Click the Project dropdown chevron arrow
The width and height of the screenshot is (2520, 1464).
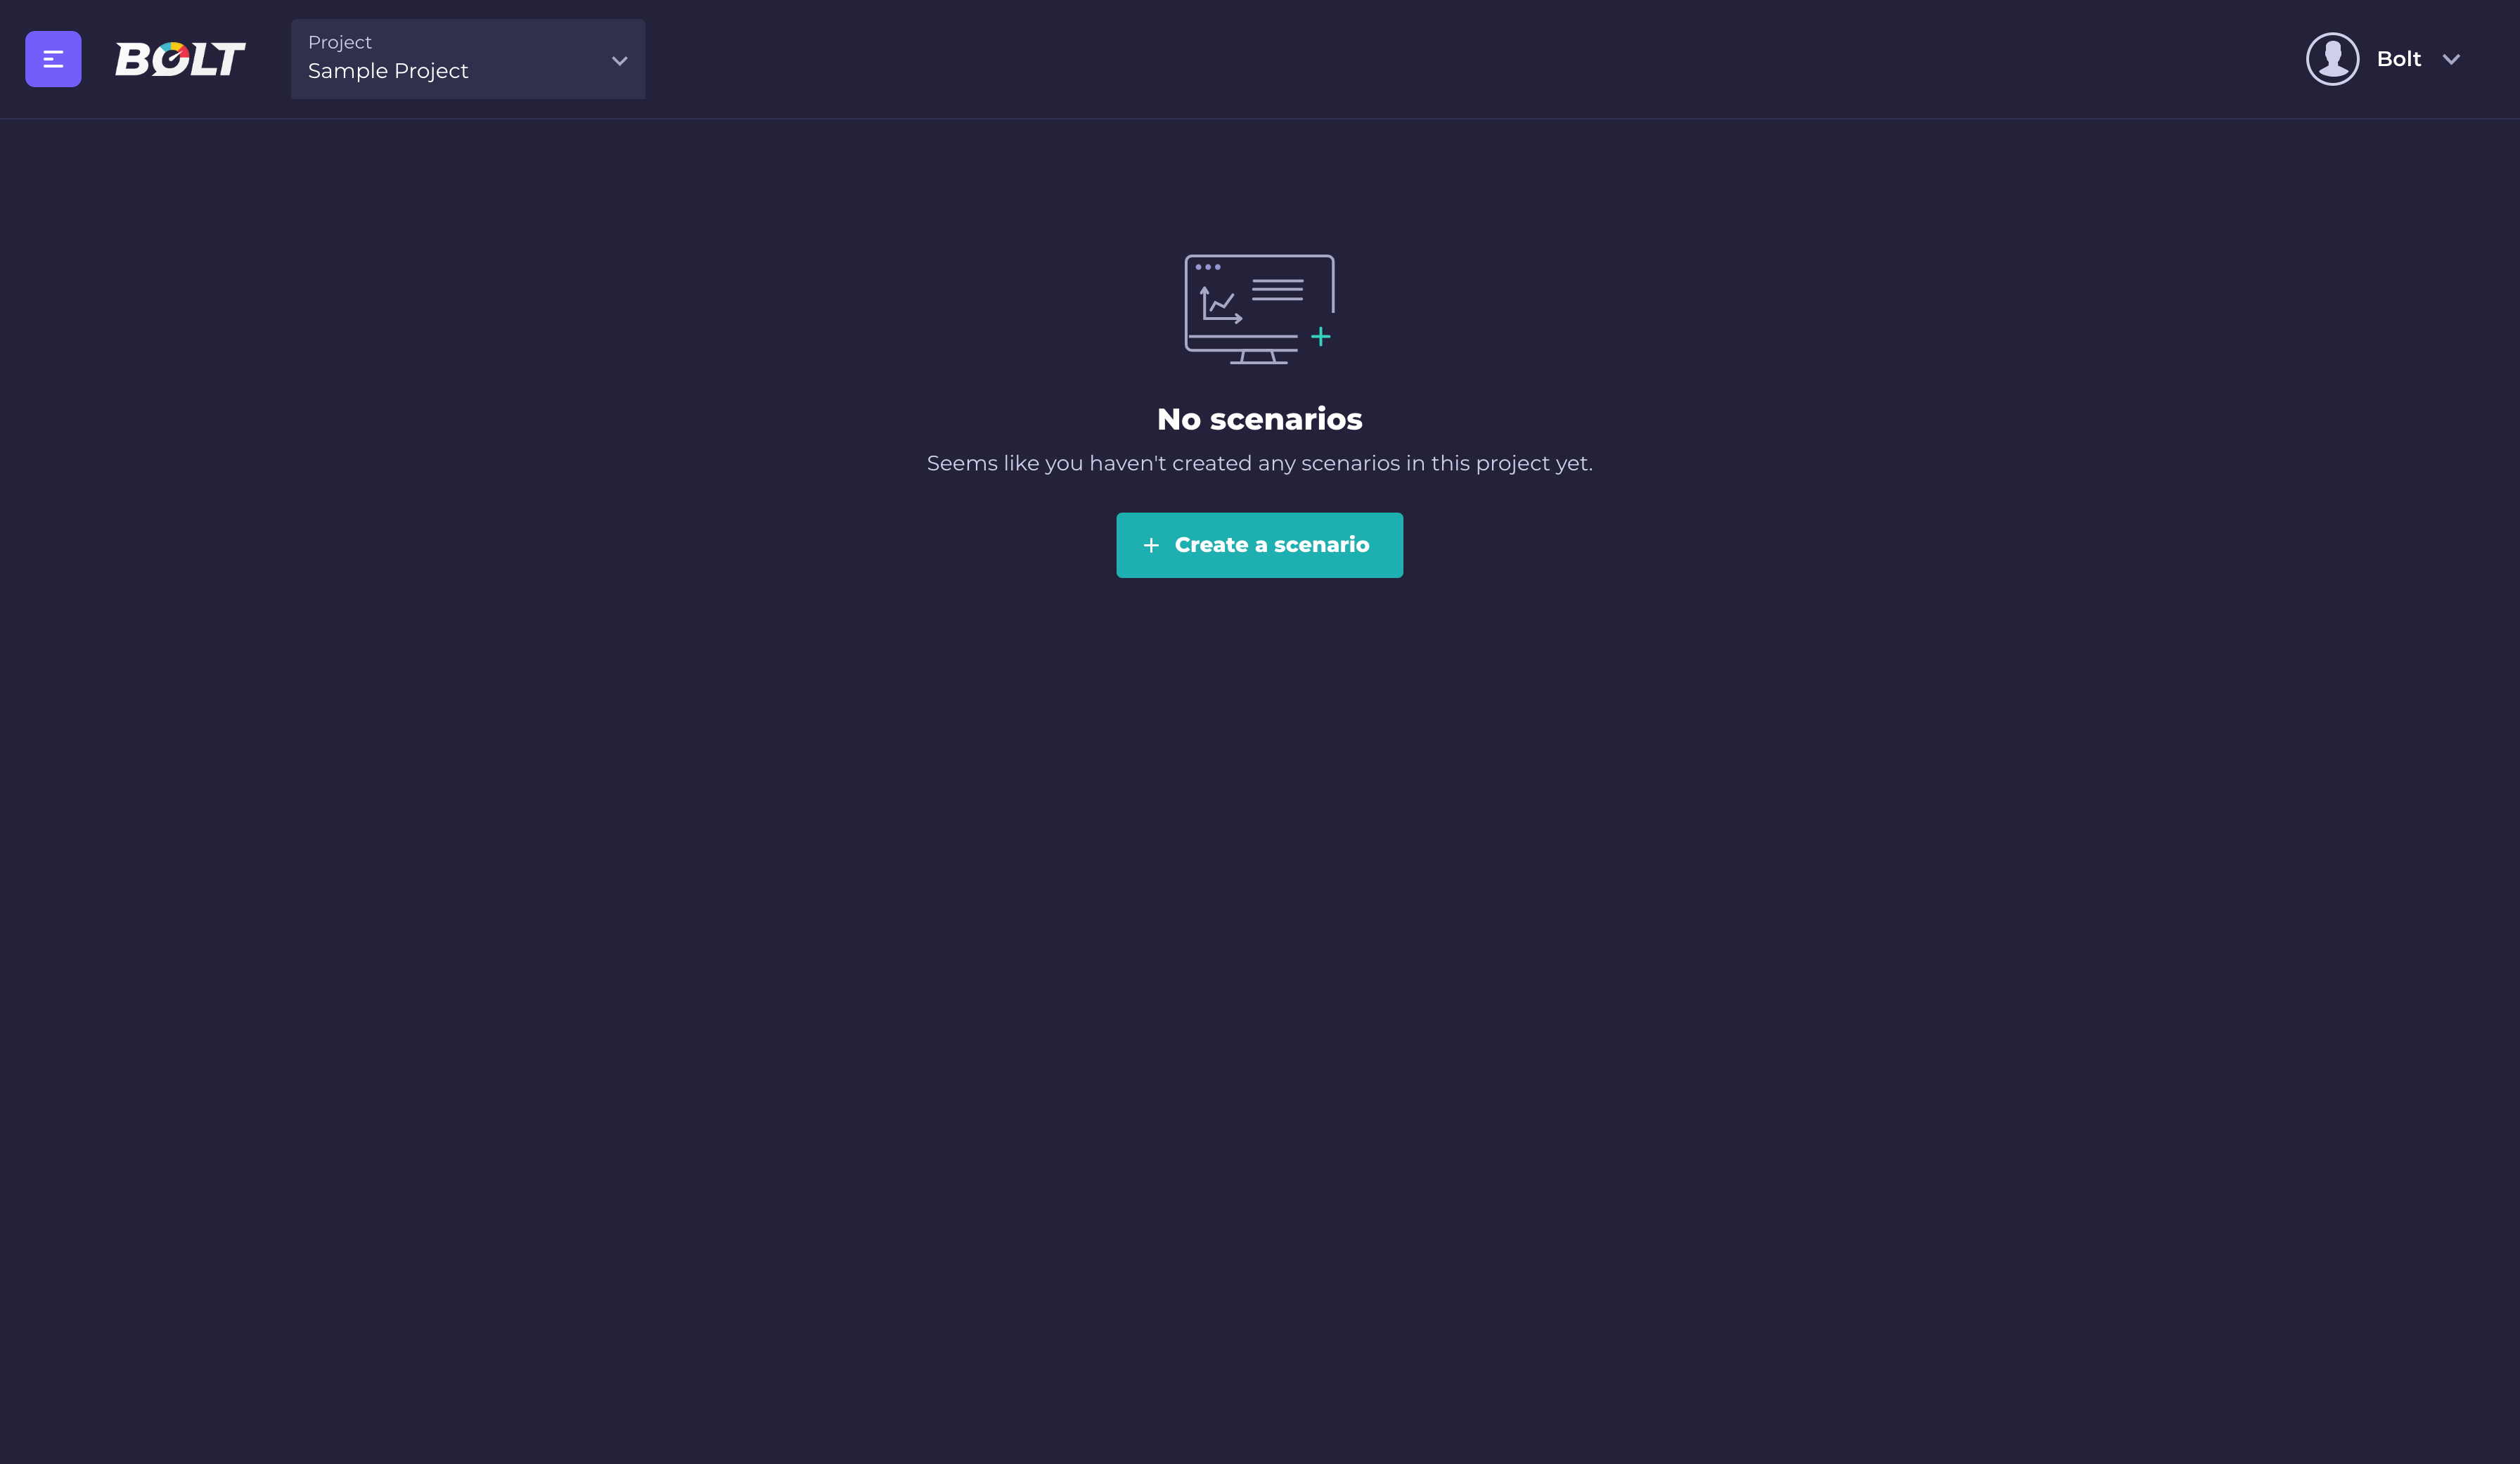[619, 60]
